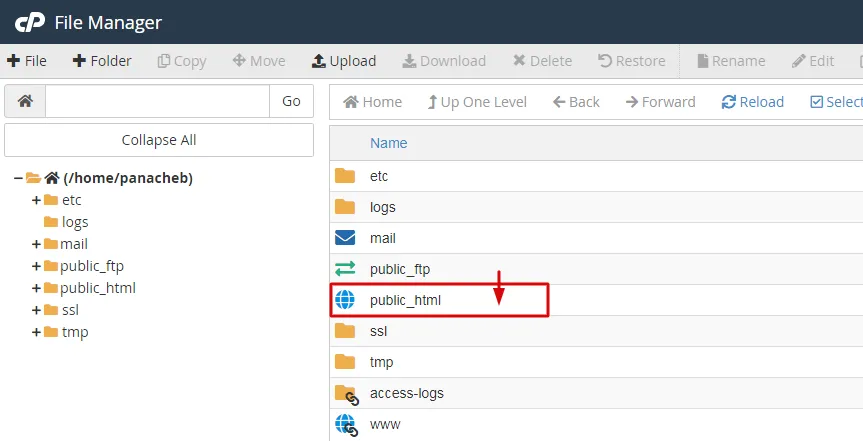Click the Go button
Image resolution: width=863 pixels, height=441 pixels.
291,101
